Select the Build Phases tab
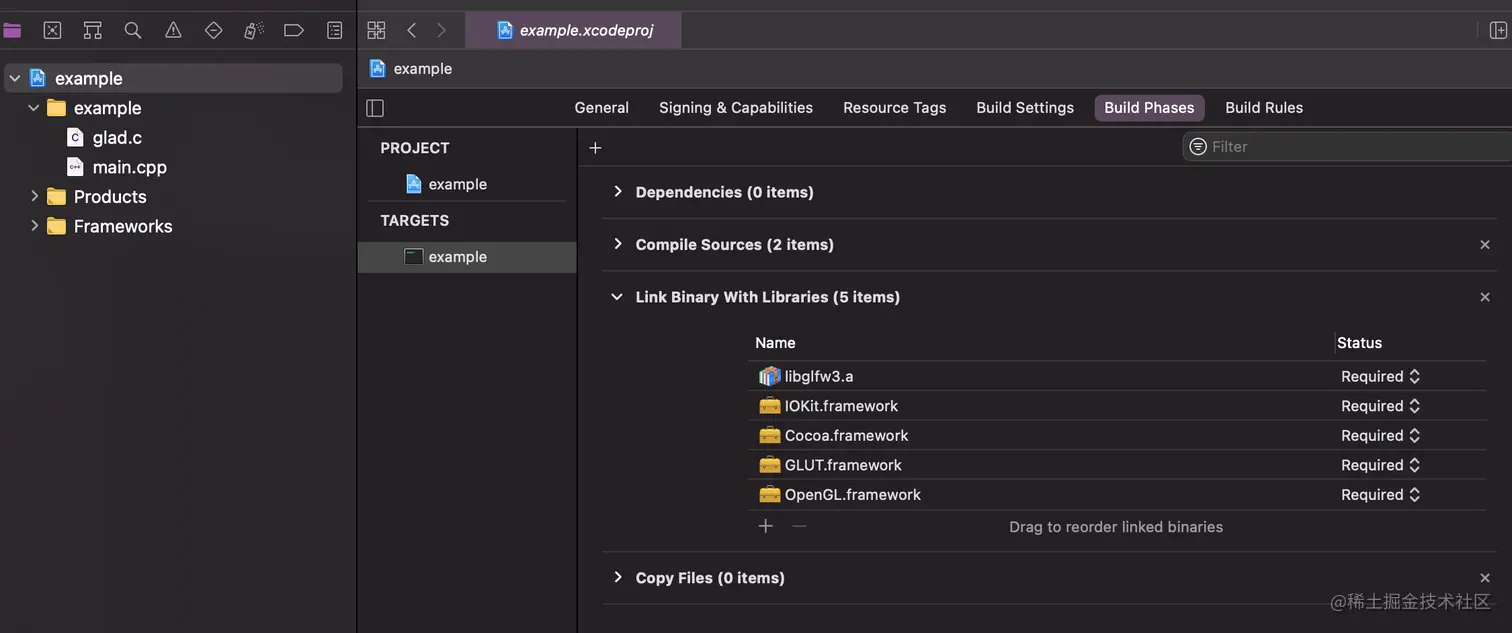This screenshot has width=1512, height=633. click(1149, 108)
